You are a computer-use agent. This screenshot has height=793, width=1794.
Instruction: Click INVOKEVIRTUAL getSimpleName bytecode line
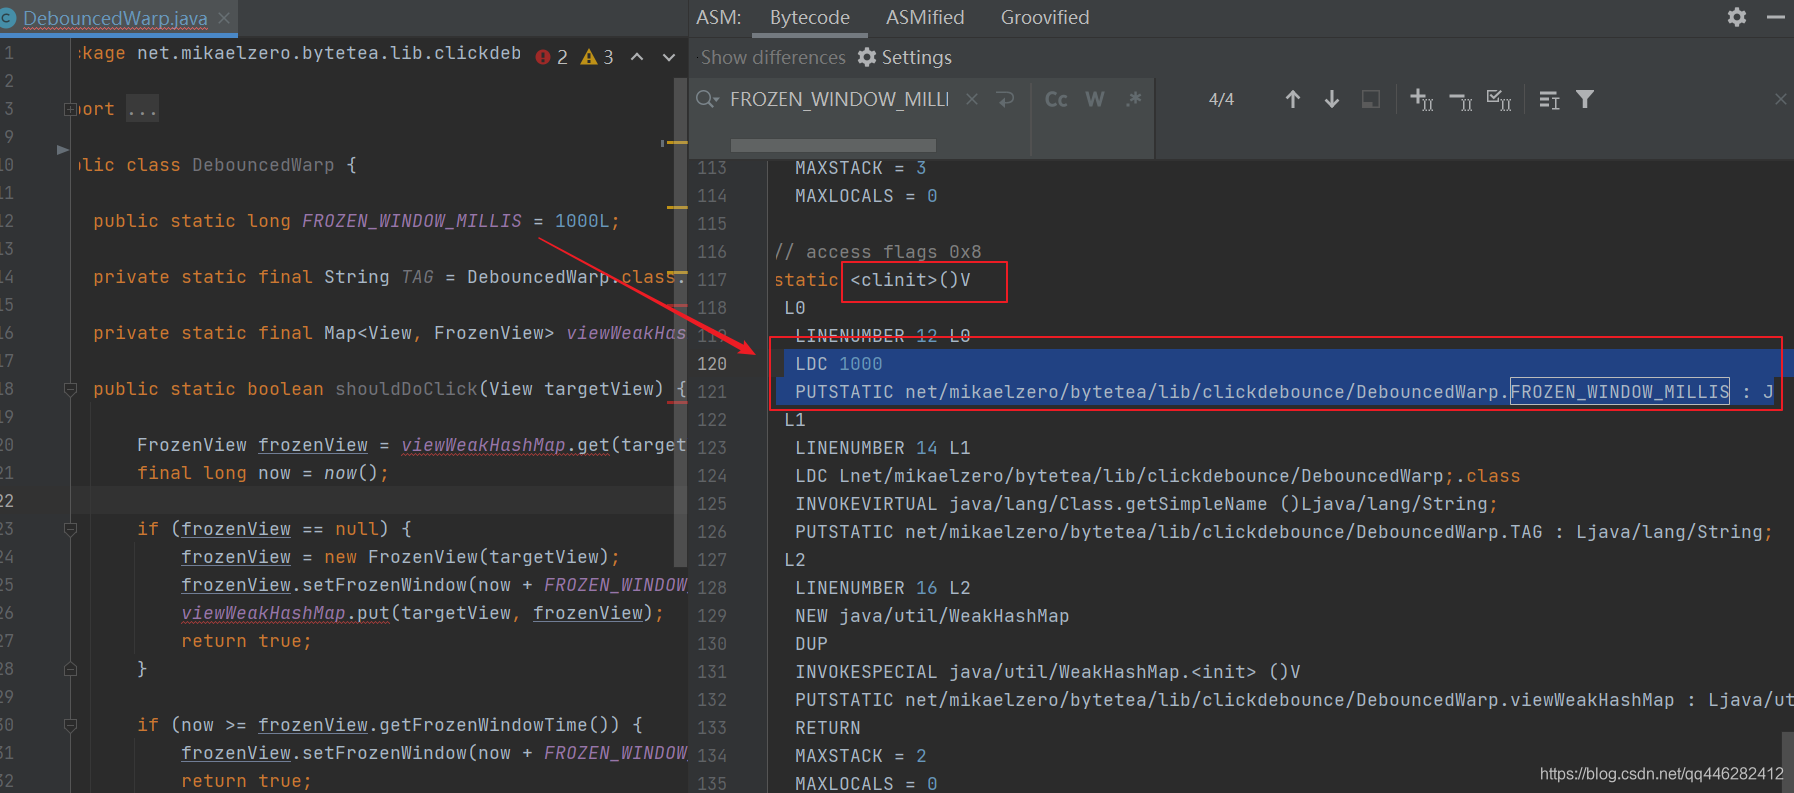pyautogui.click(x=1146, y=504)
